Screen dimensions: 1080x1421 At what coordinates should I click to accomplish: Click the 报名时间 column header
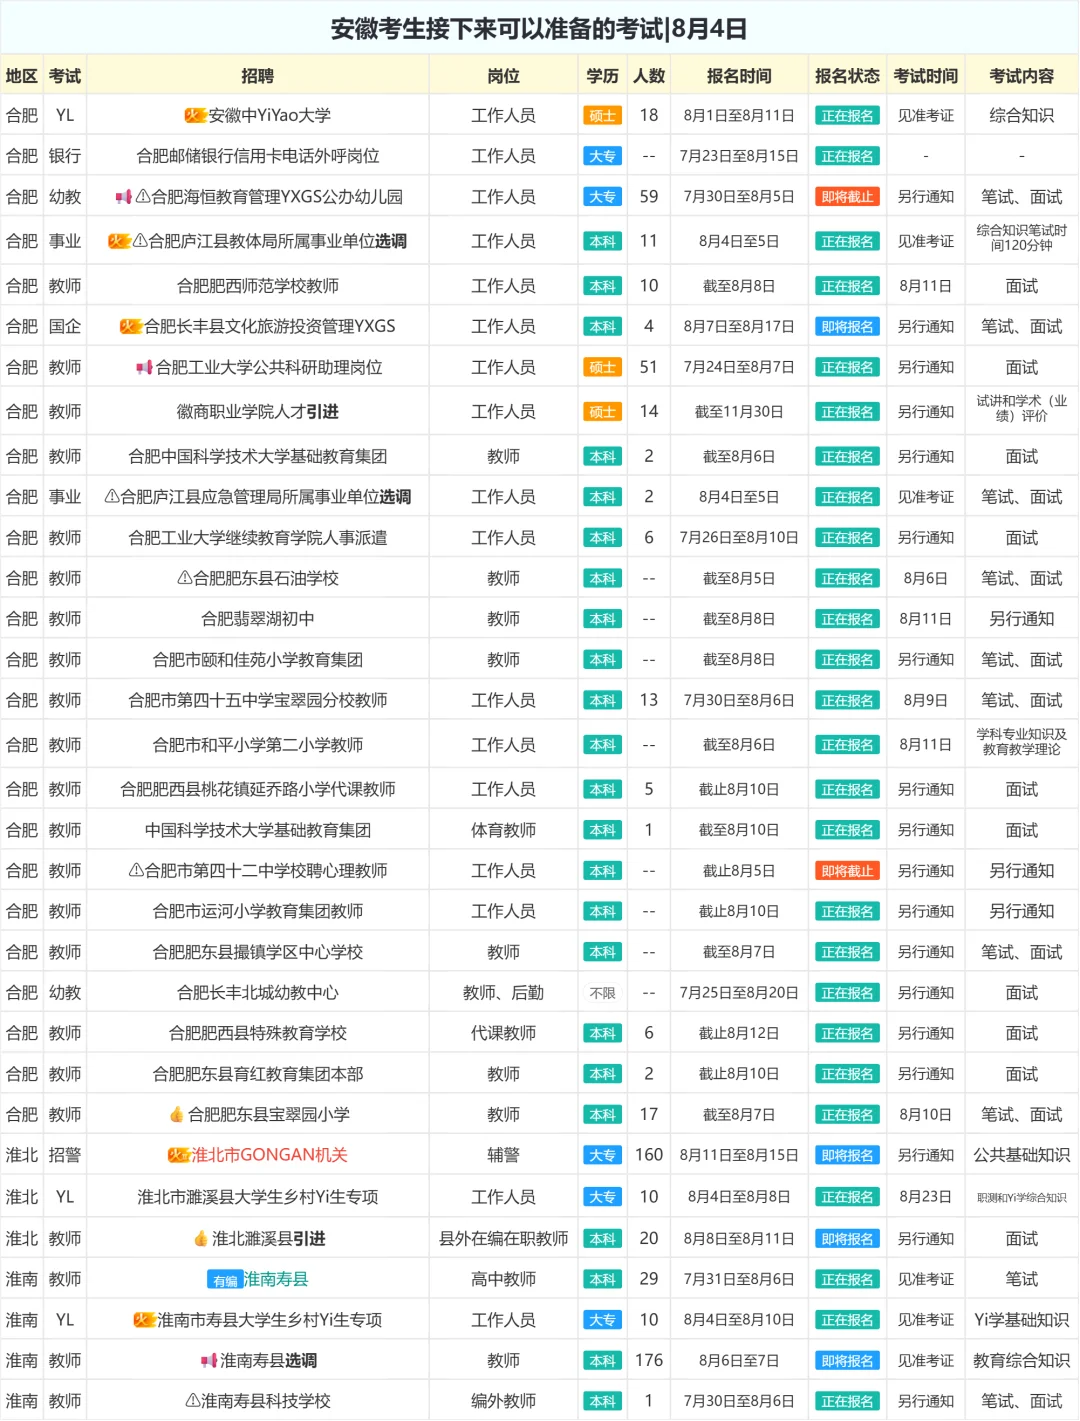739,76
